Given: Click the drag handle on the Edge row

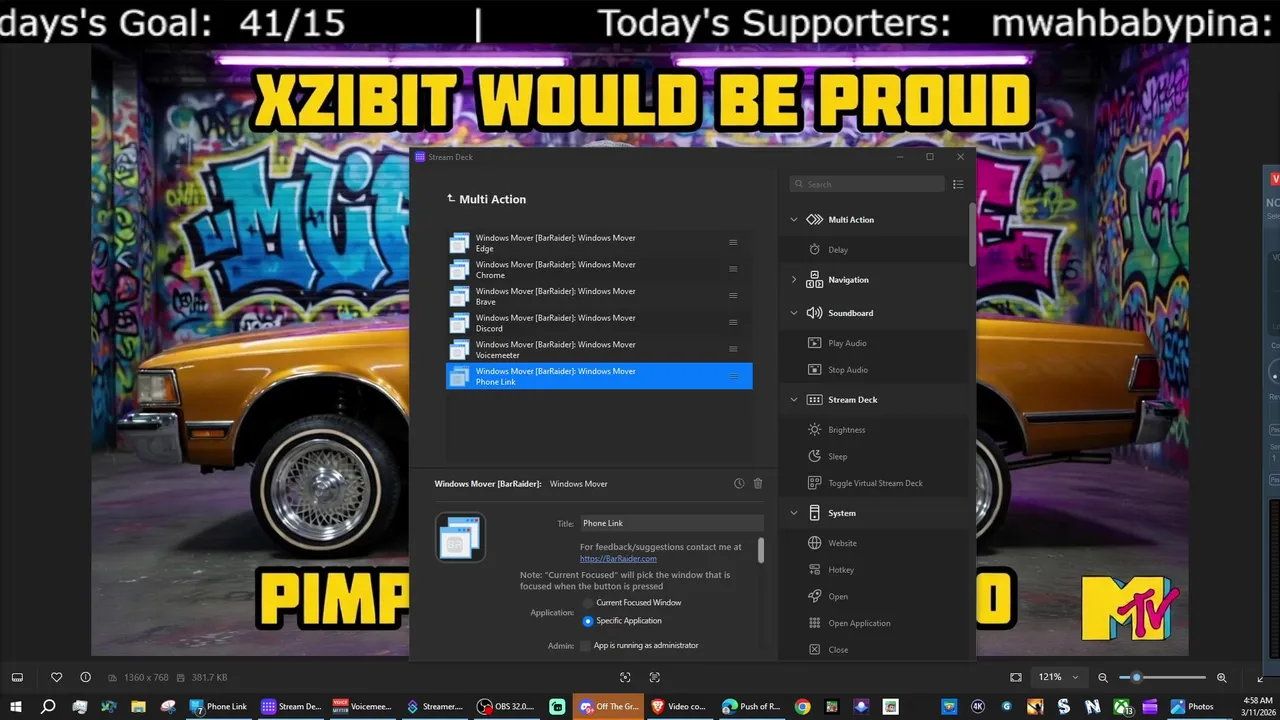Looking at the screenshot, I should 733,243.
